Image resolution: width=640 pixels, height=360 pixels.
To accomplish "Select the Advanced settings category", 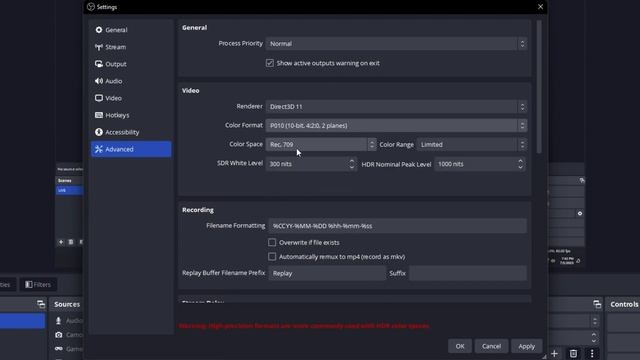I will 131,149.
